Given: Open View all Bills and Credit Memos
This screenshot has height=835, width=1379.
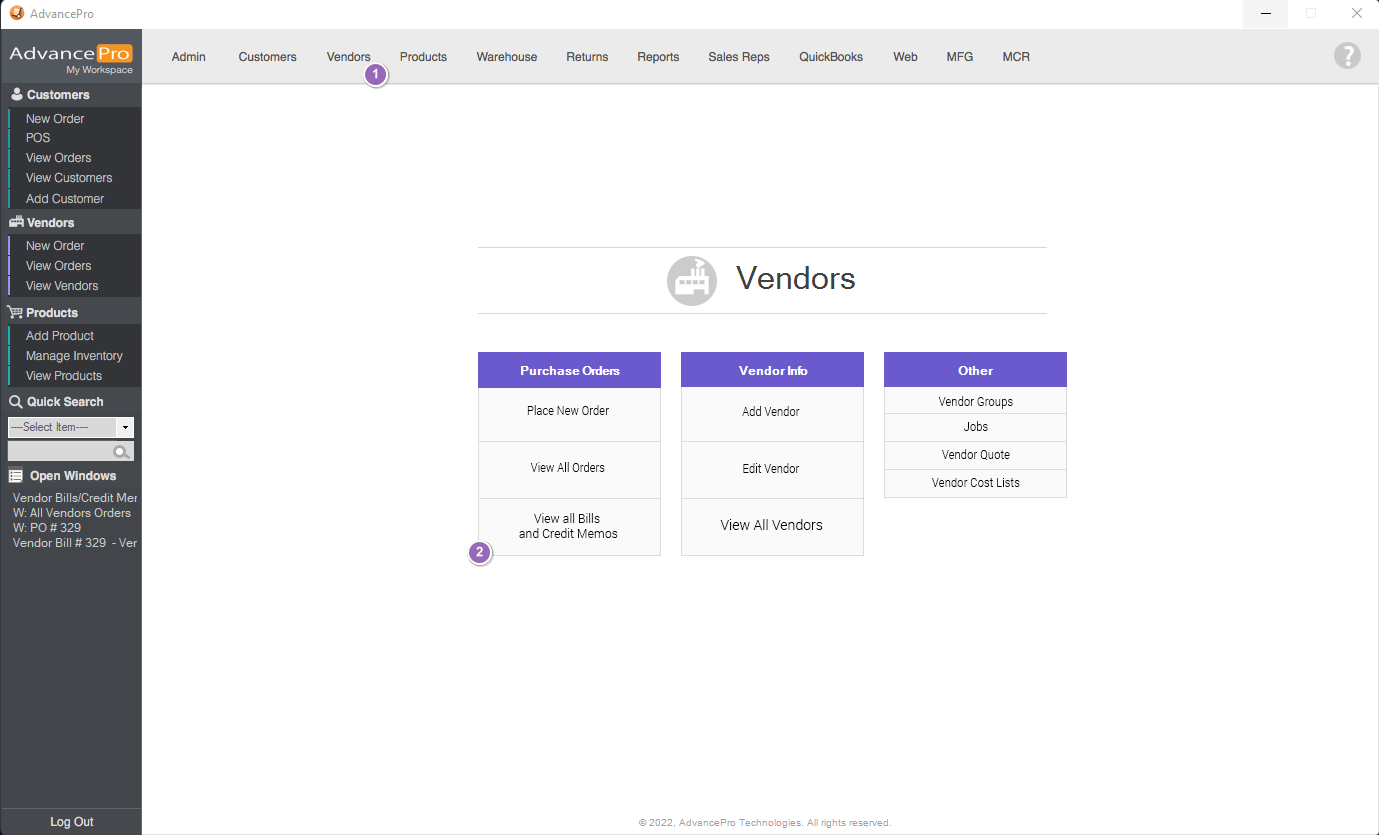Looking at the screenshot, I should click(568, 526).
